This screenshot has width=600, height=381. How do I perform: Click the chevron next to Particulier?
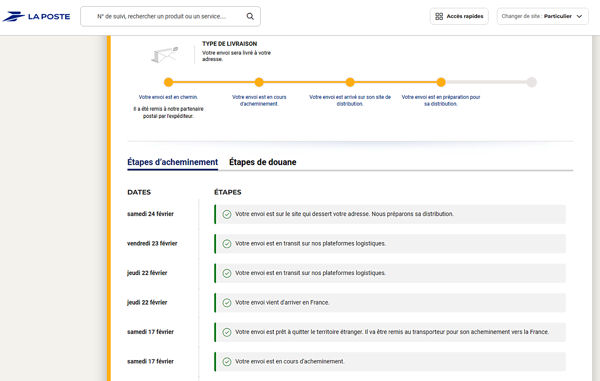(x=579, y=16)
